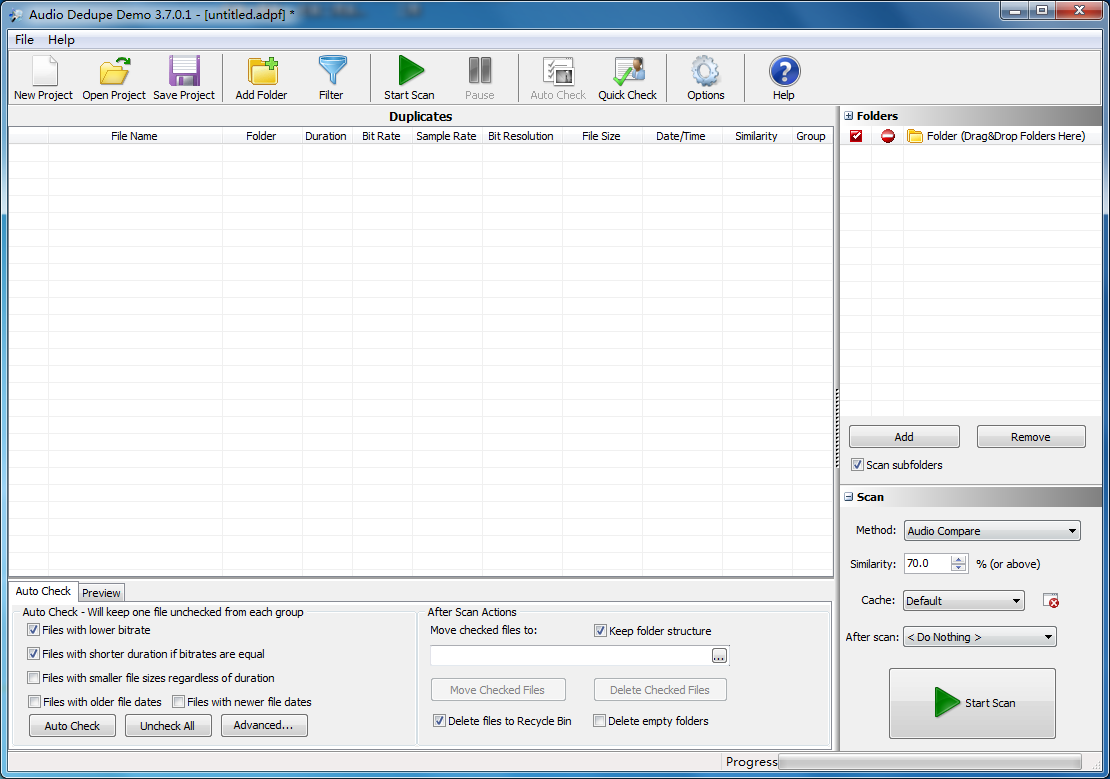Click the large Start Scan button

(x=972, y=703)
